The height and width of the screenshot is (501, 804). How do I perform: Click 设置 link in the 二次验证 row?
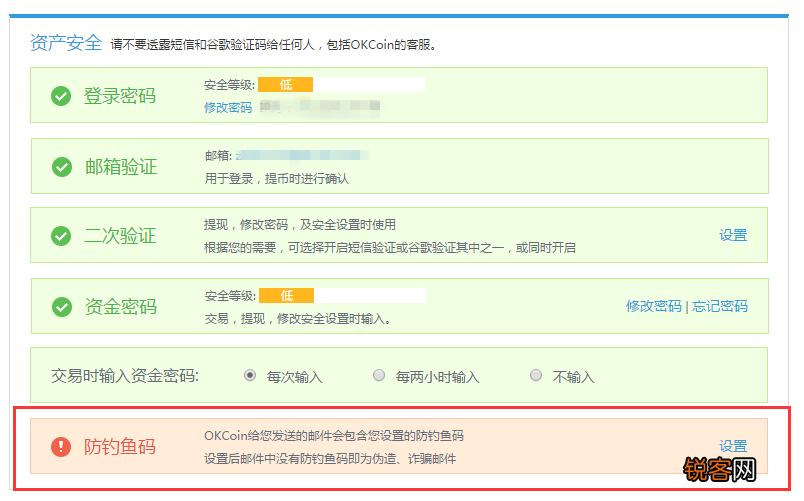(x=733, y=235)
